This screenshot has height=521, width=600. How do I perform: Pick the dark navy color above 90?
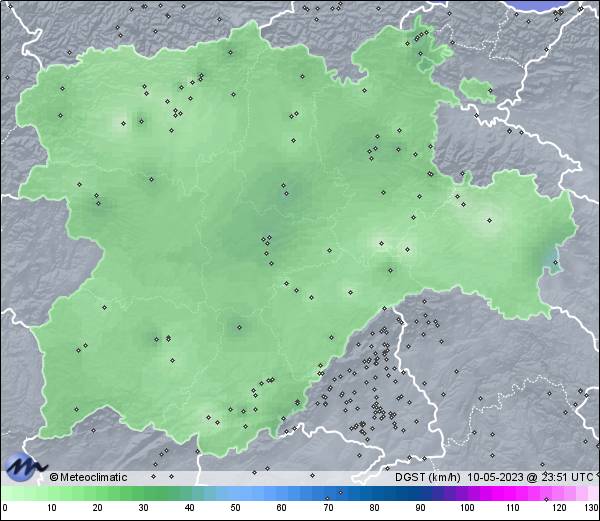point(421,493)
